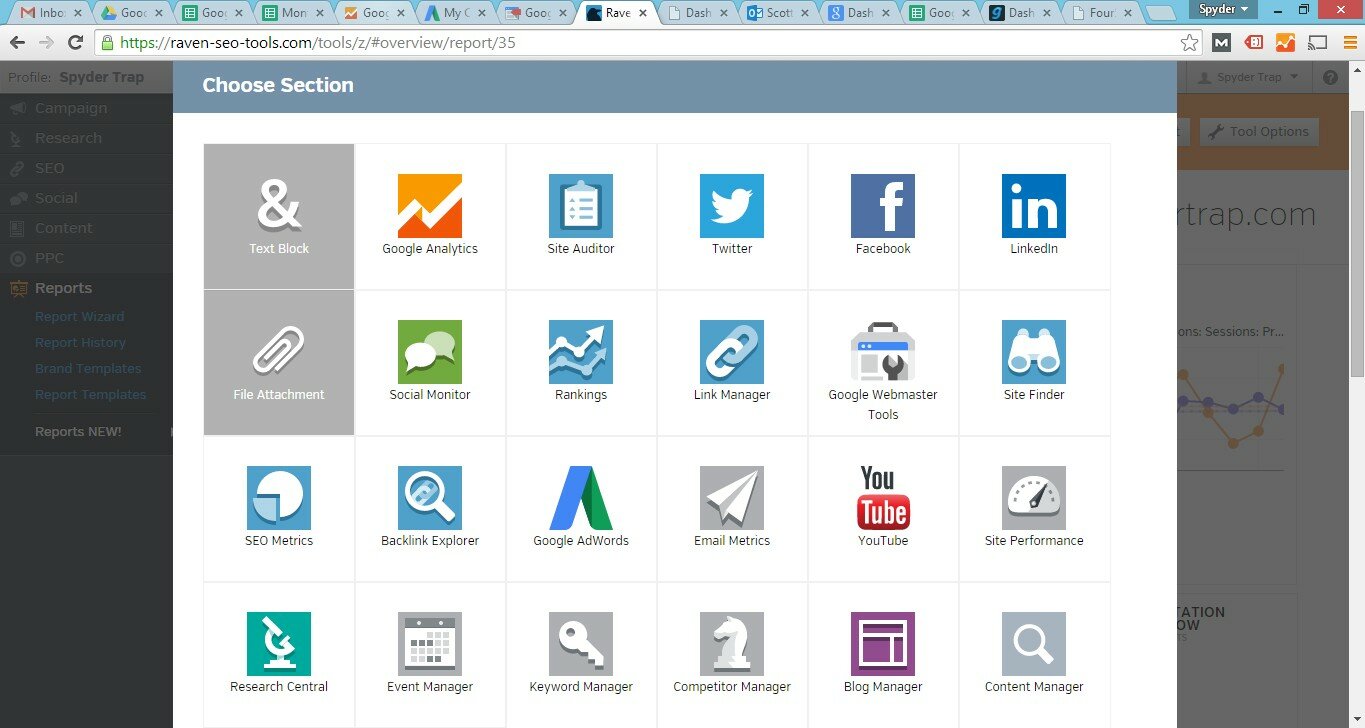1365x728 pixels.
Task: Select Google Webmaster Tools section
Action: click(883, 362)
